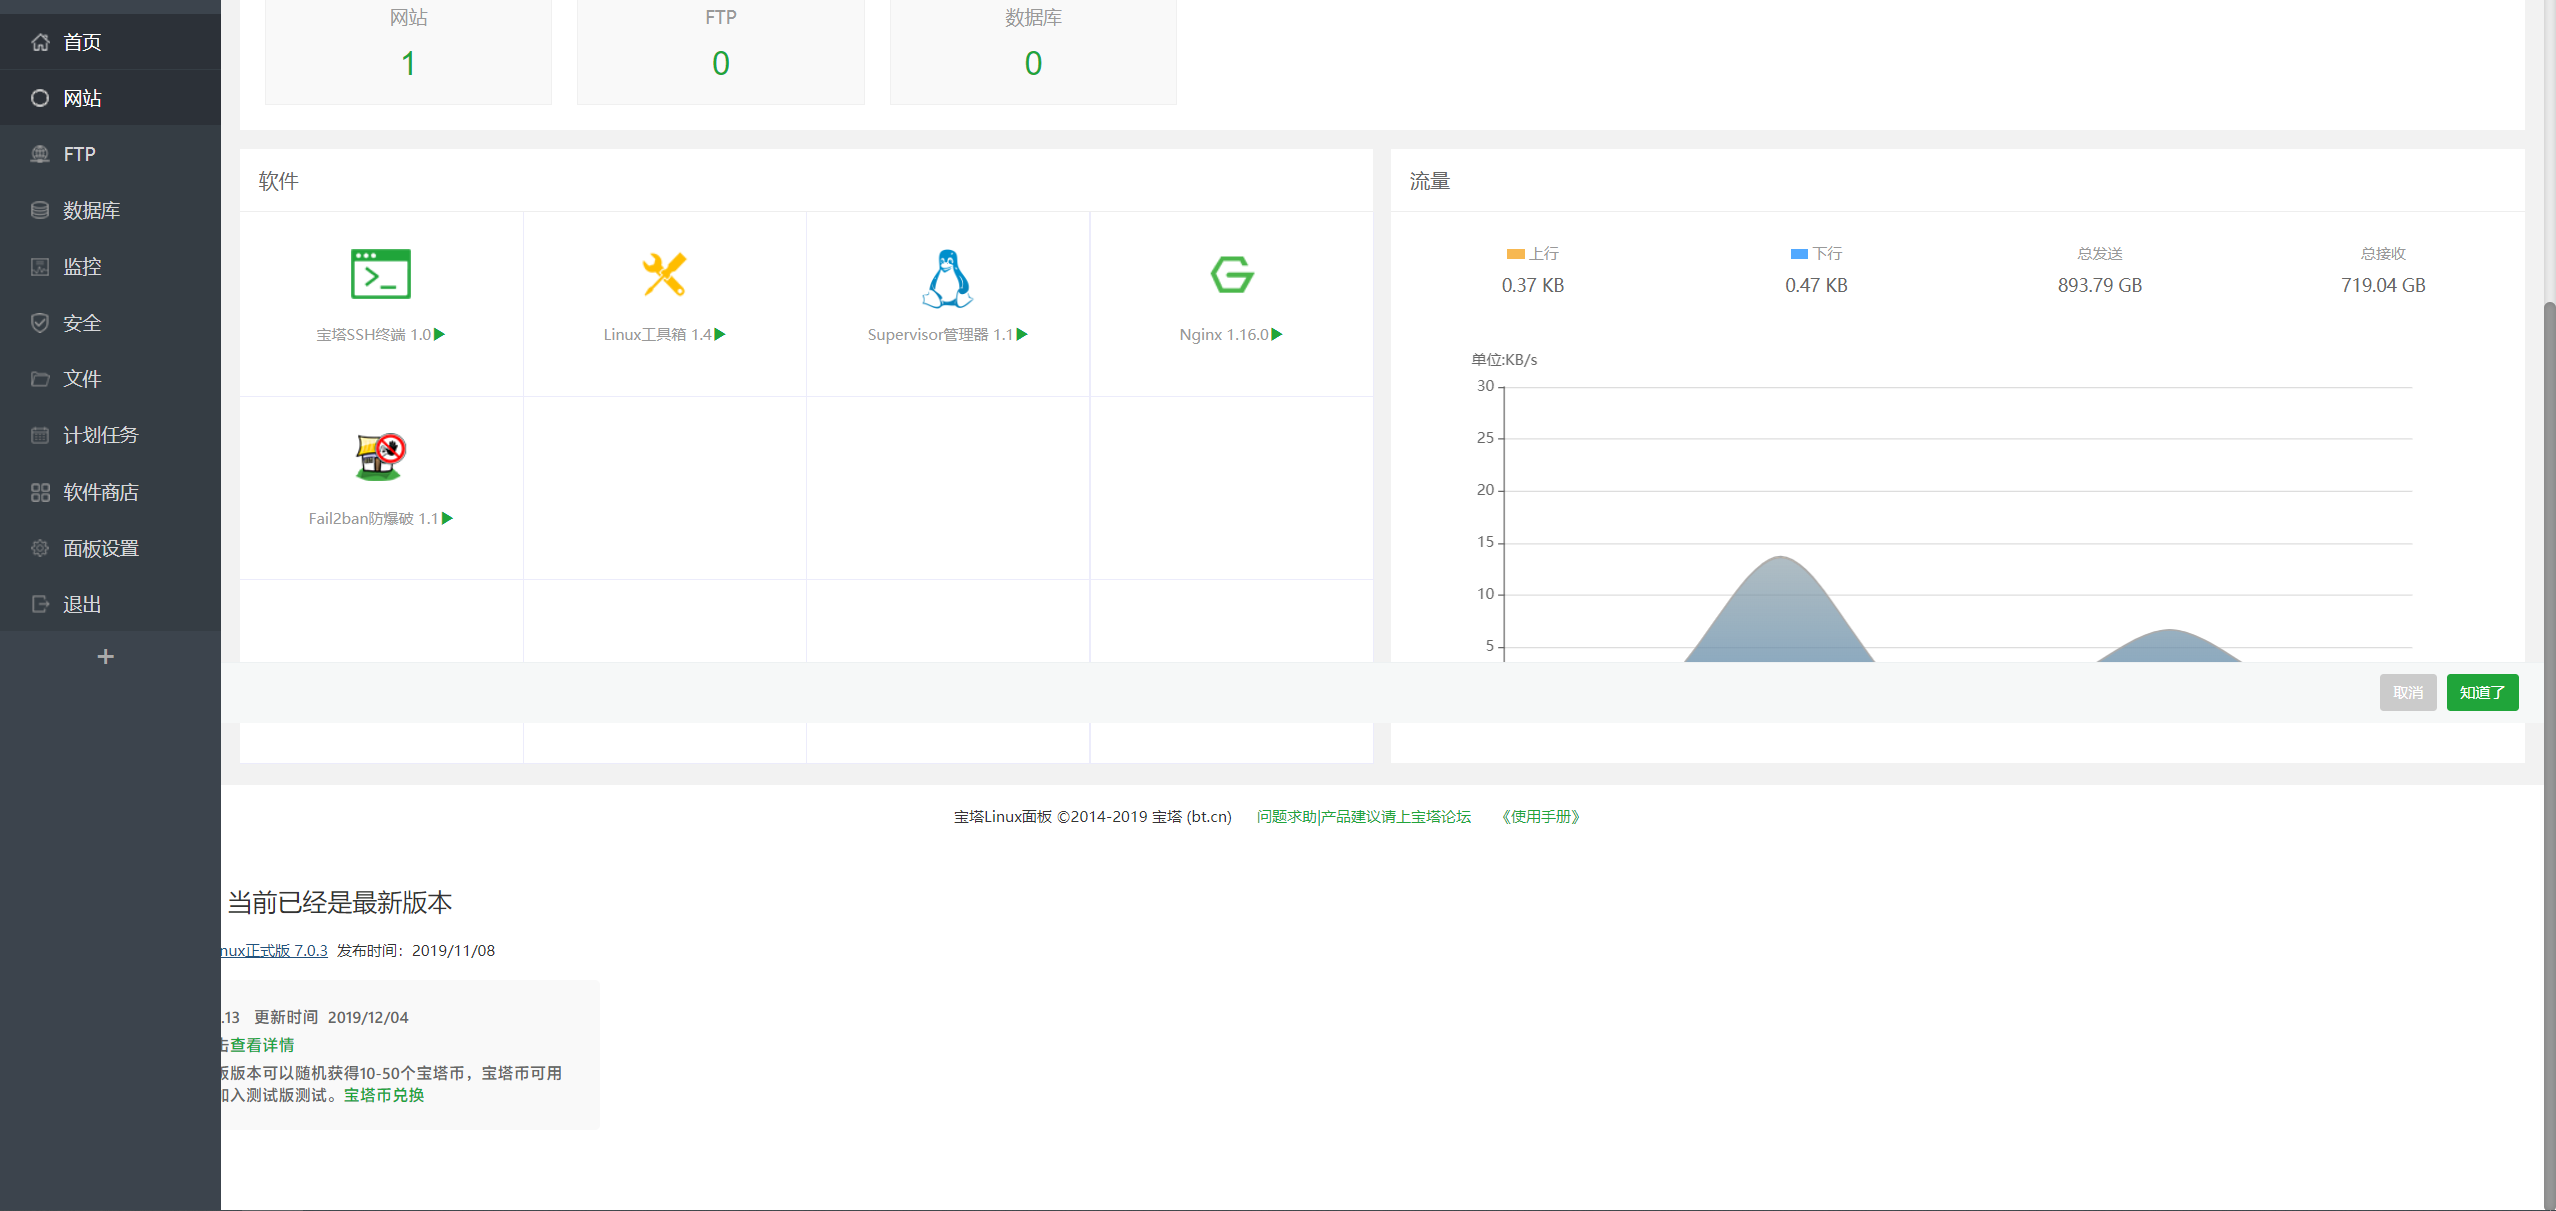This screenshot has height=1211, width=2556.
Task: Click the plus icon below sidebar menu
Action: pyautogui.click(x=105, y=657)
